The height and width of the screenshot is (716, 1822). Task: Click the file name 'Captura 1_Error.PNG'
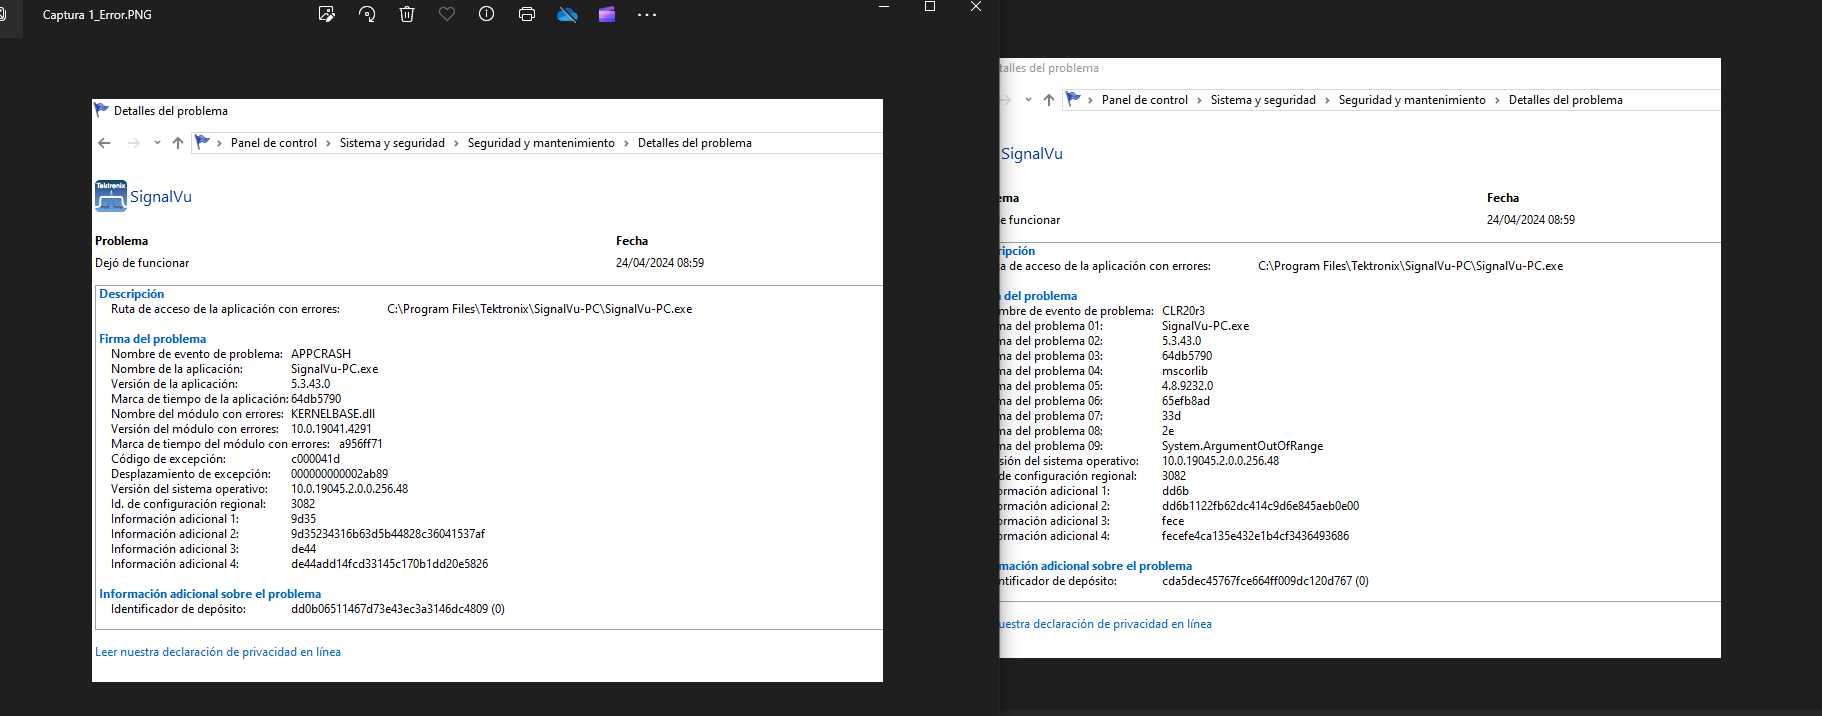click(x=97, y=15)
